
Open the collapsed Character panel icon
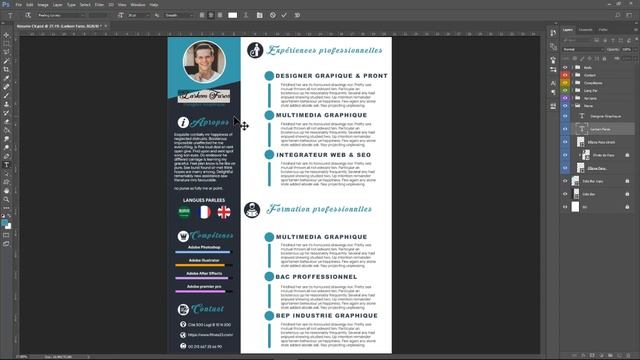(x=553, y=83)
